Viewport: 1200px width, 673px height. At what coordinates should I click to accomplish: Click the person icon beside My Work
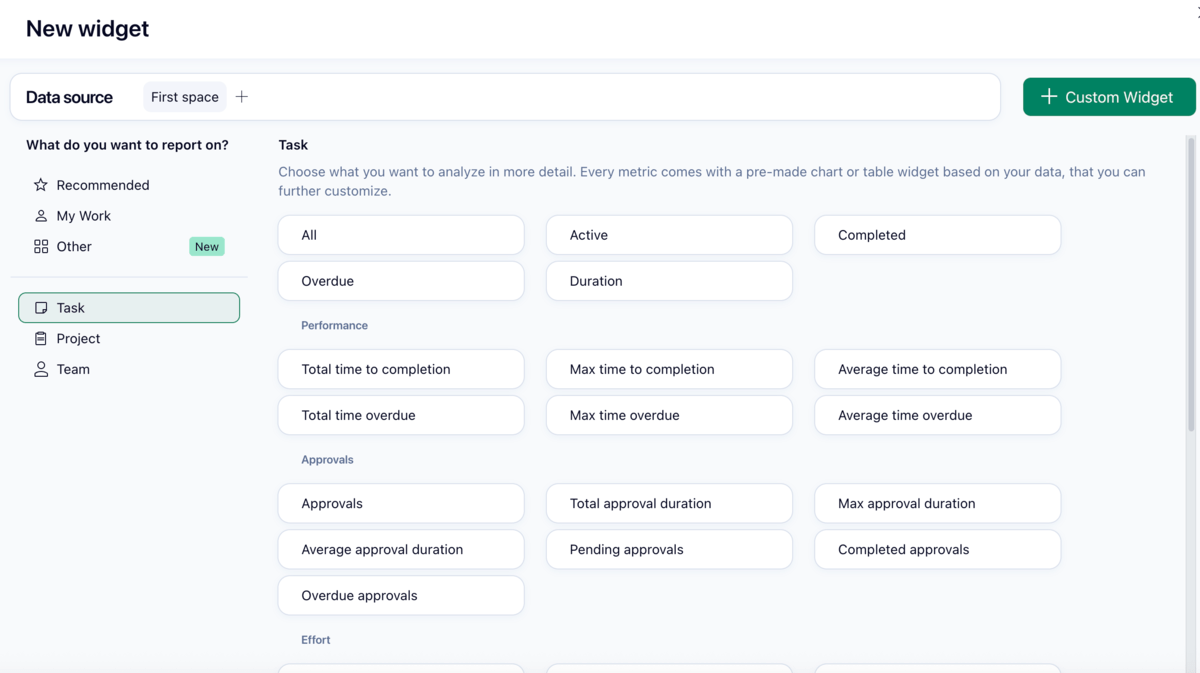point(41,216)
